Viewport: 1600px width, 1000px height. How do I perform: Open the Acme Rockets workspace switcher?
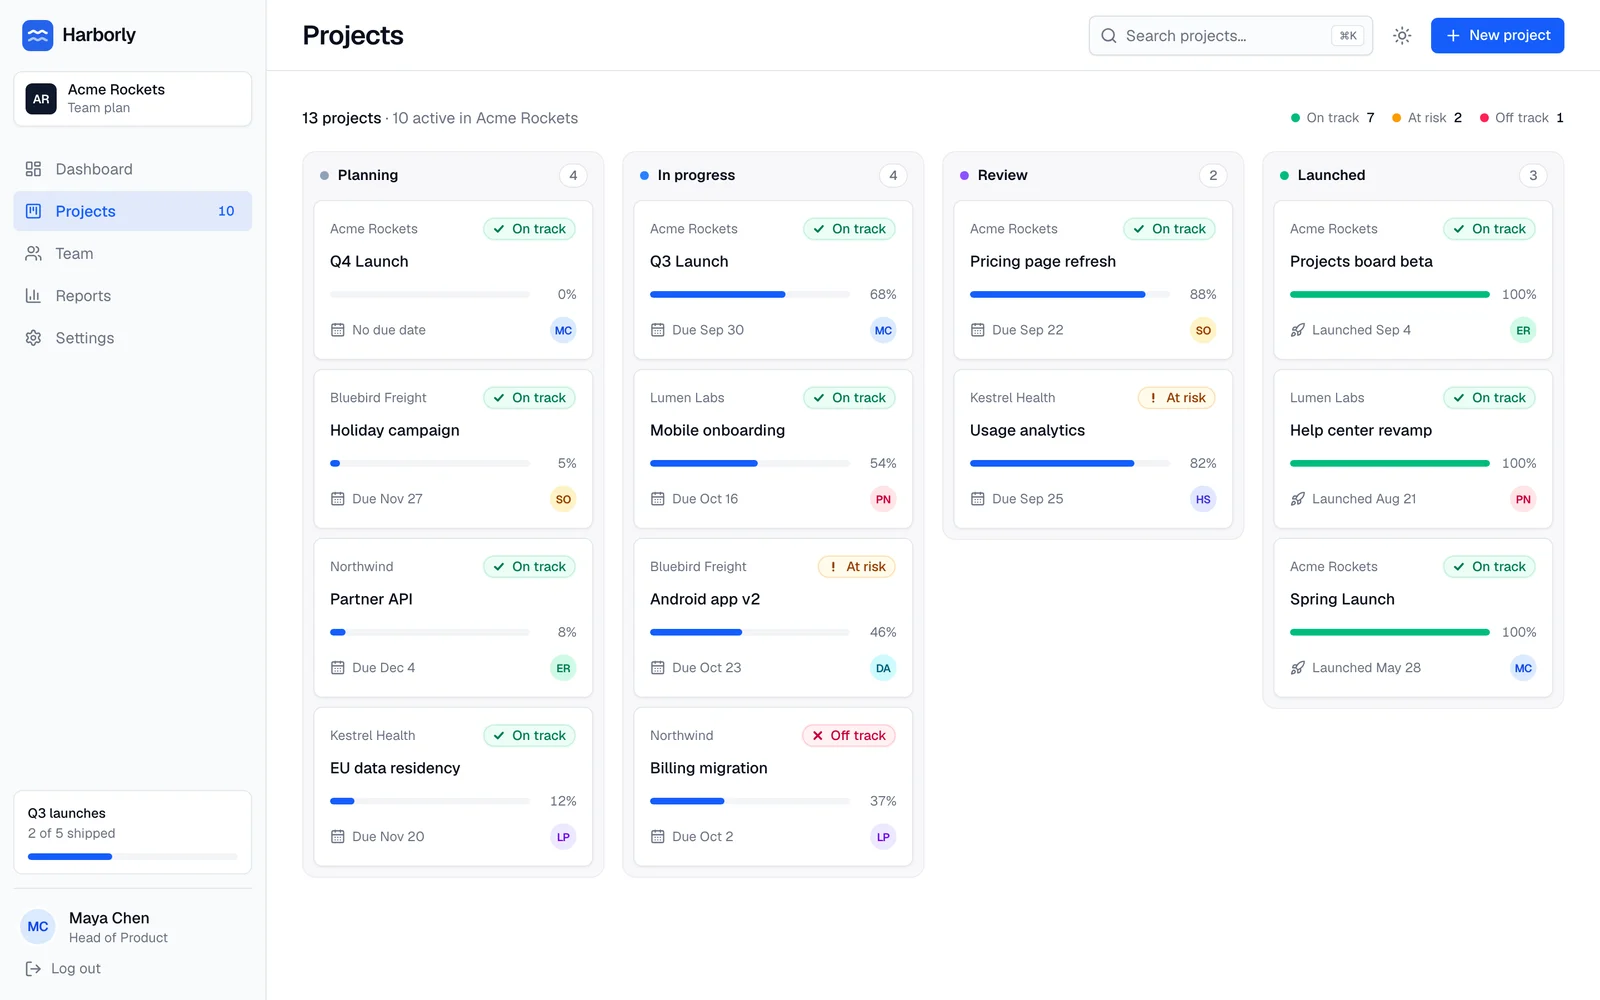point(133,99)
